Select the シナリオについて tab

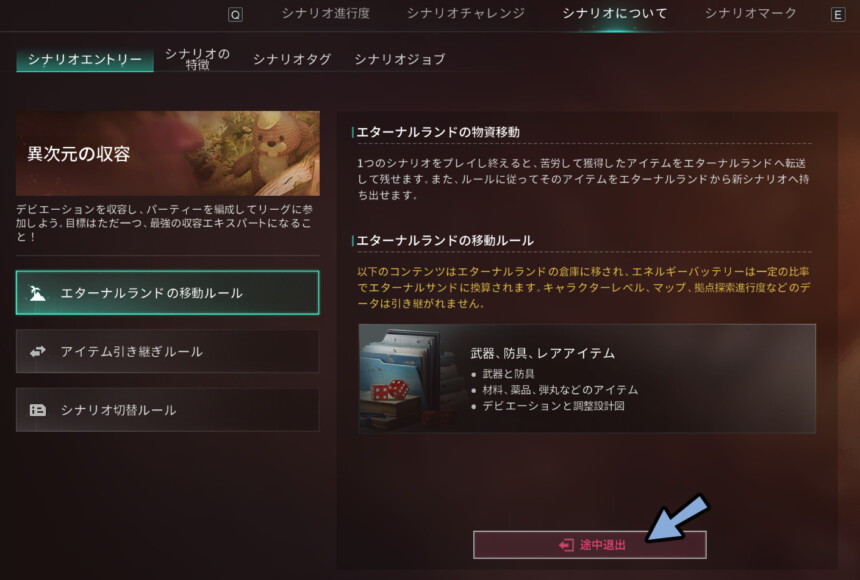(614, 14)
